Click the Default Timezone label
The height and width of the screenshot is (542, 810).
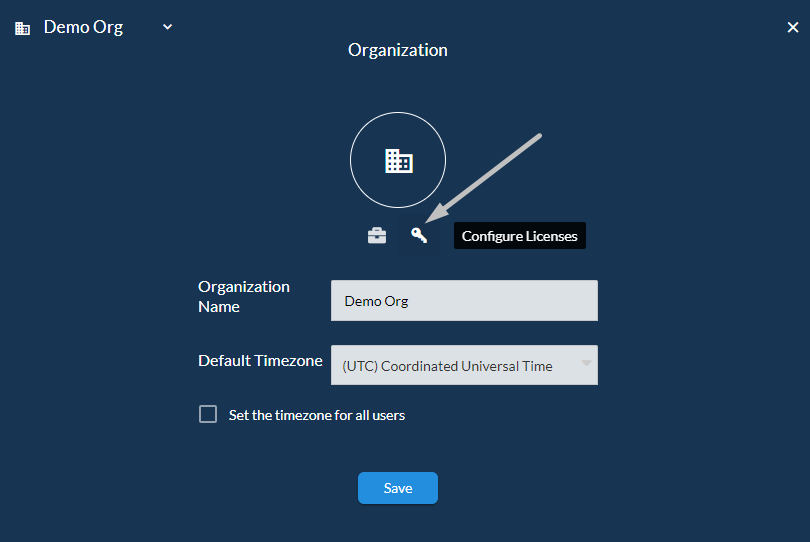(260, 361)
